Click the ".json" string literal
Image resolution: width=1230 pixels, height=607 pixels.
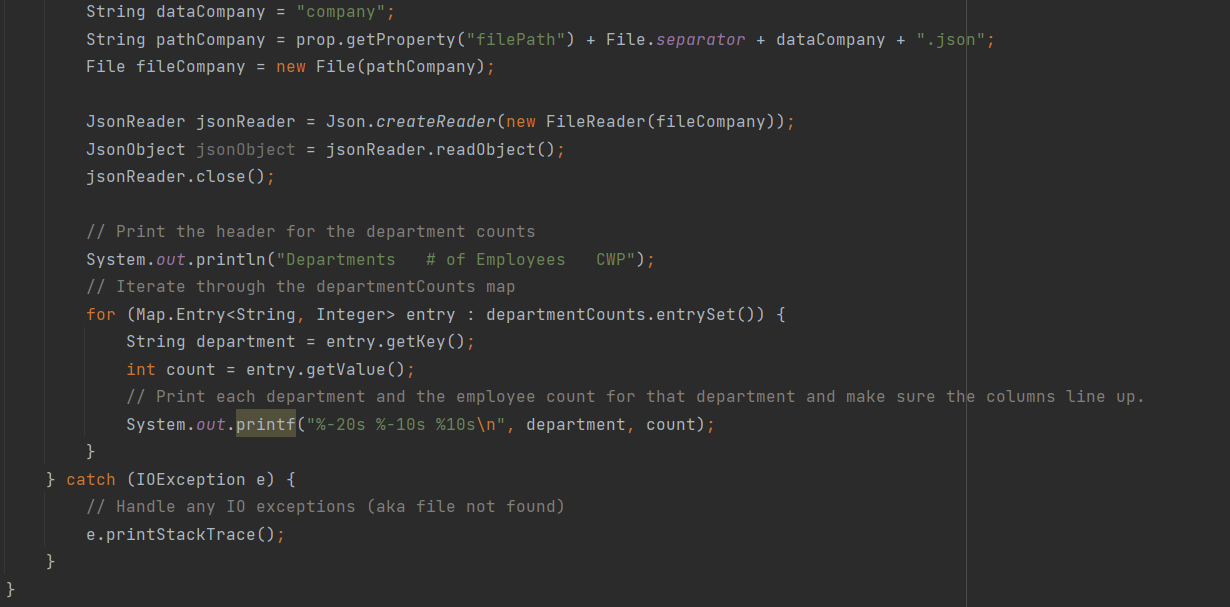pos(951,40)
